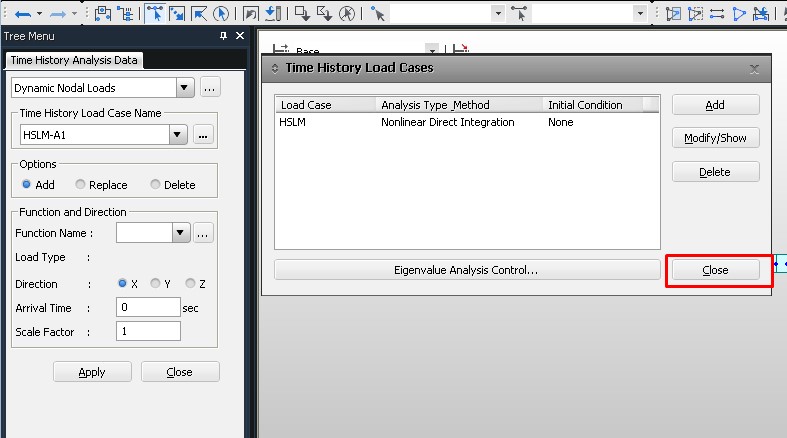Click the ellipsis button next to Dynamic Nodal Loads

(x=210, y=88)
